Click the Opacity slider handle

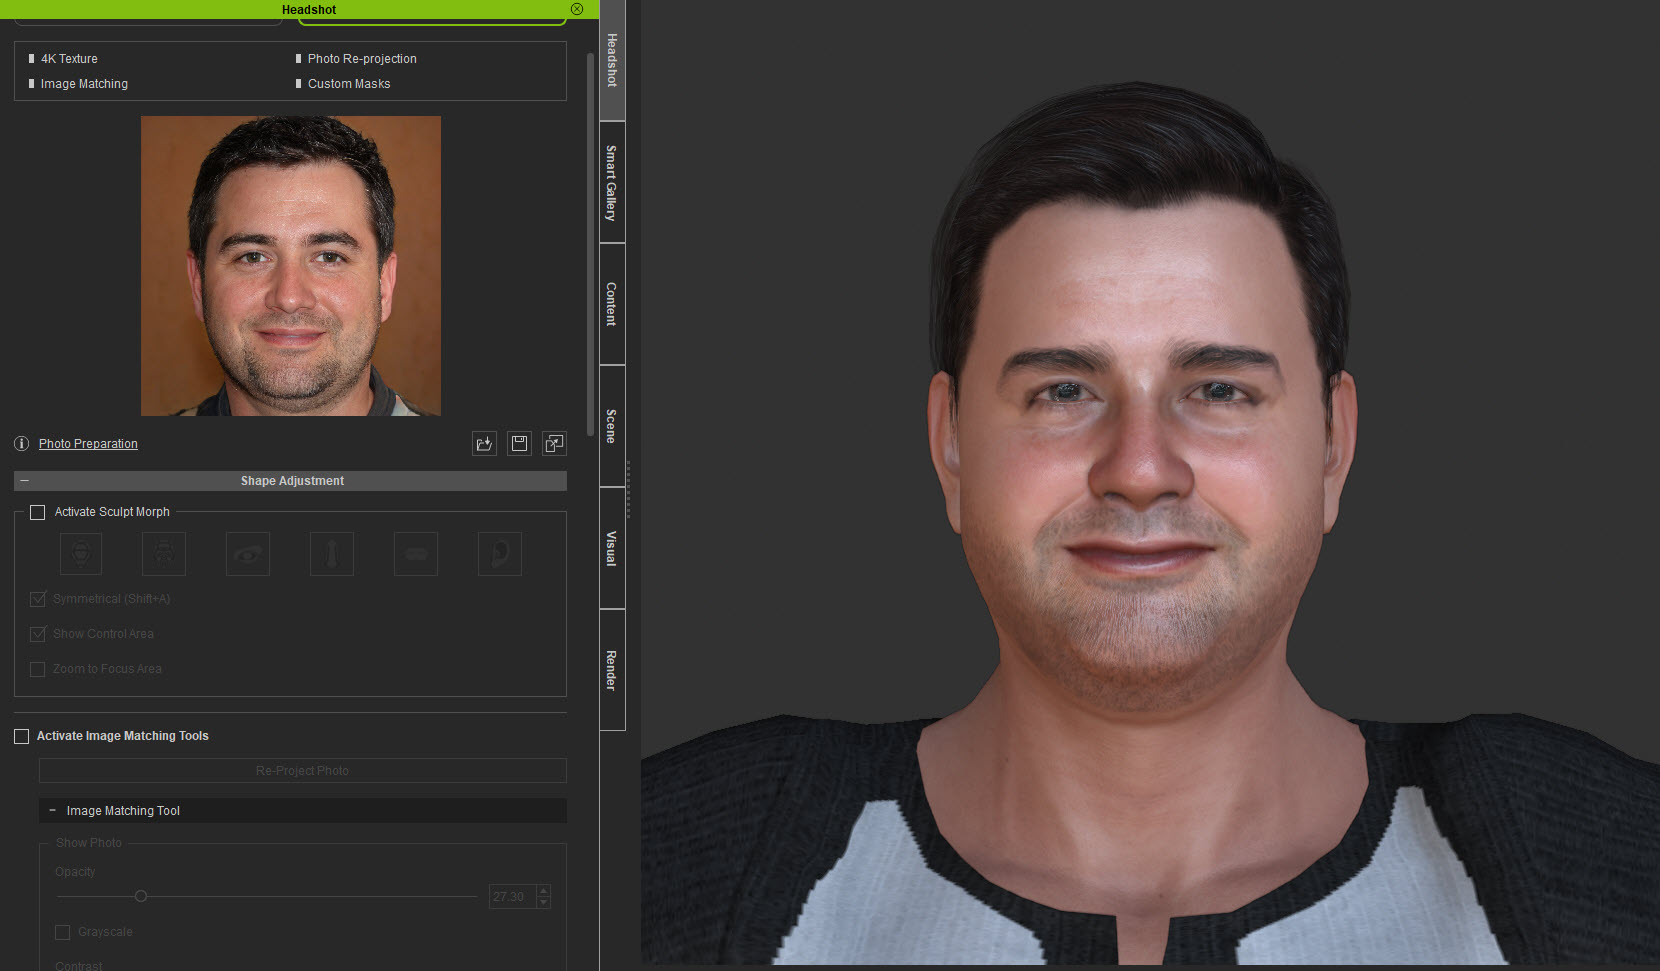(x=141, y=896)
